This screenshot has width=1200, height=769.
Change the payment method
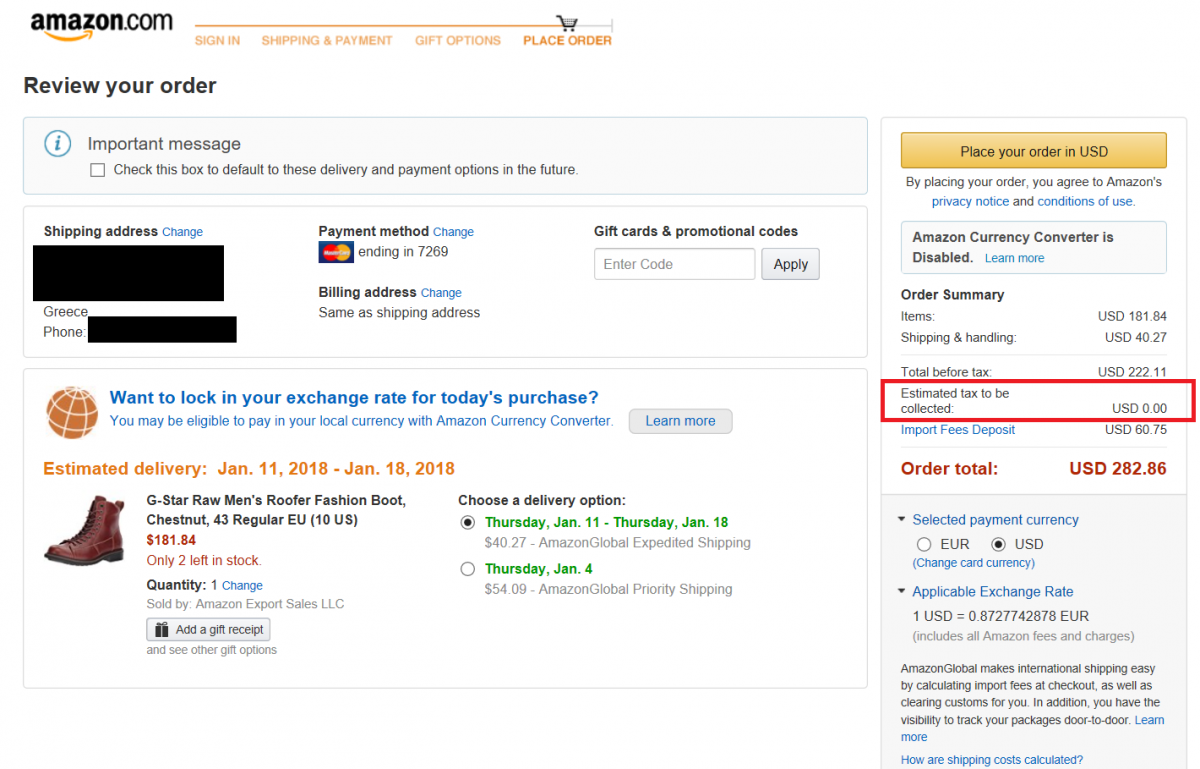(453, 232)
